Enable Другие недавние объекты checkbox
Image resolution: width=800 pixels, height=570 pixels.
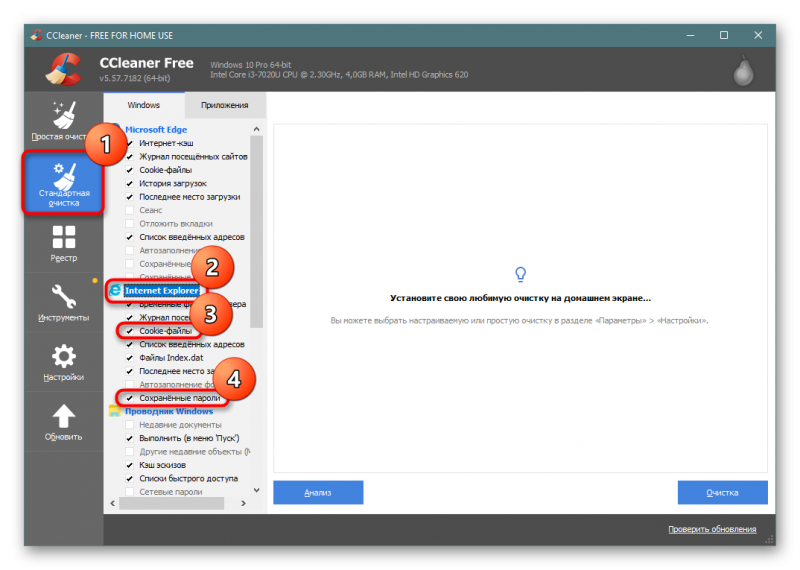coord(130,452)
